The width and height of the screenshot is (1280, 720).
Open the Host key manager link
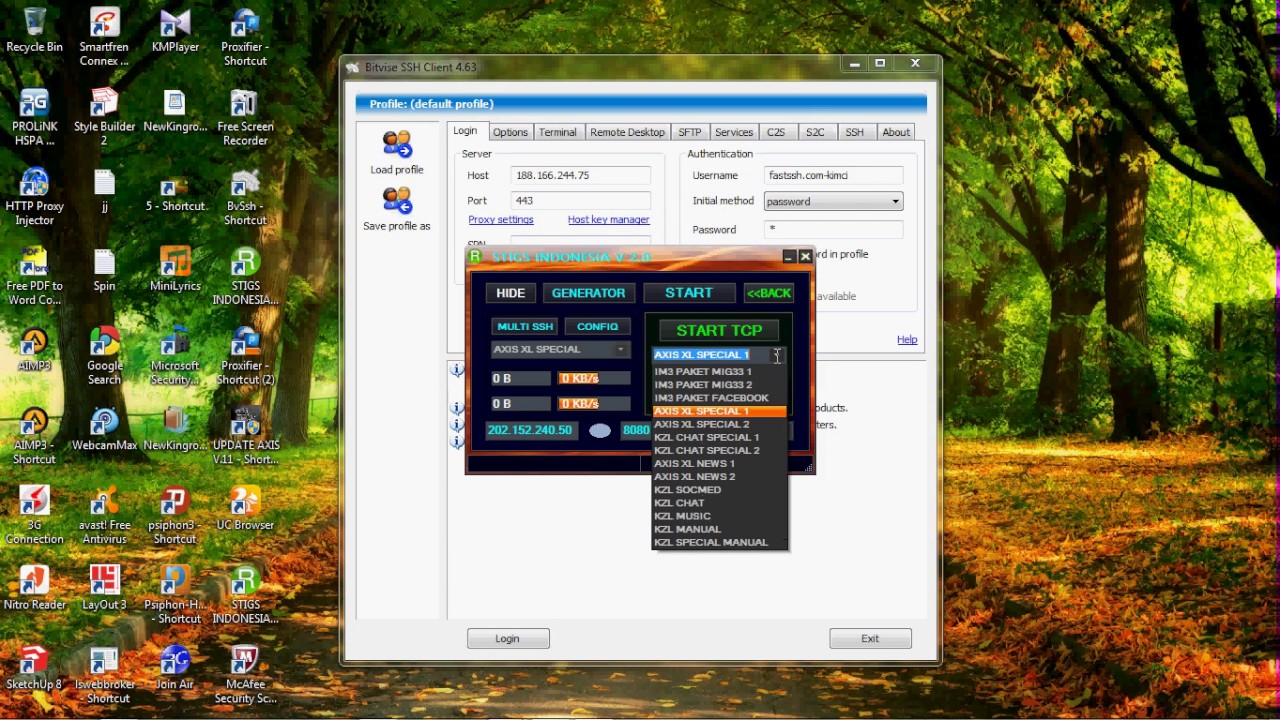608,220
